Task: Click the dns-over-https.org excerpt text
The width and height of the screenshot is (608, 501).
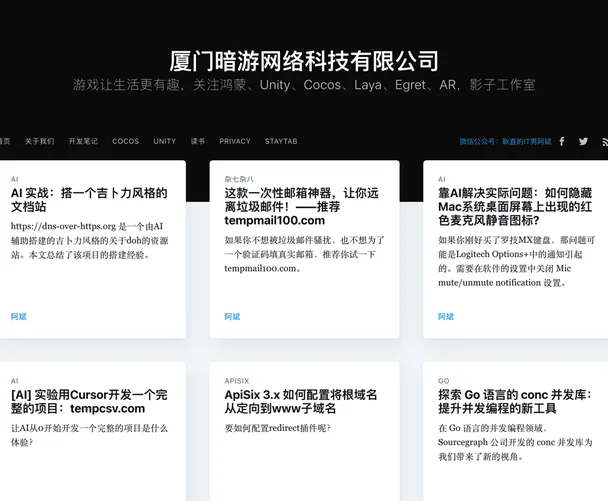Action: coord(90,240)
